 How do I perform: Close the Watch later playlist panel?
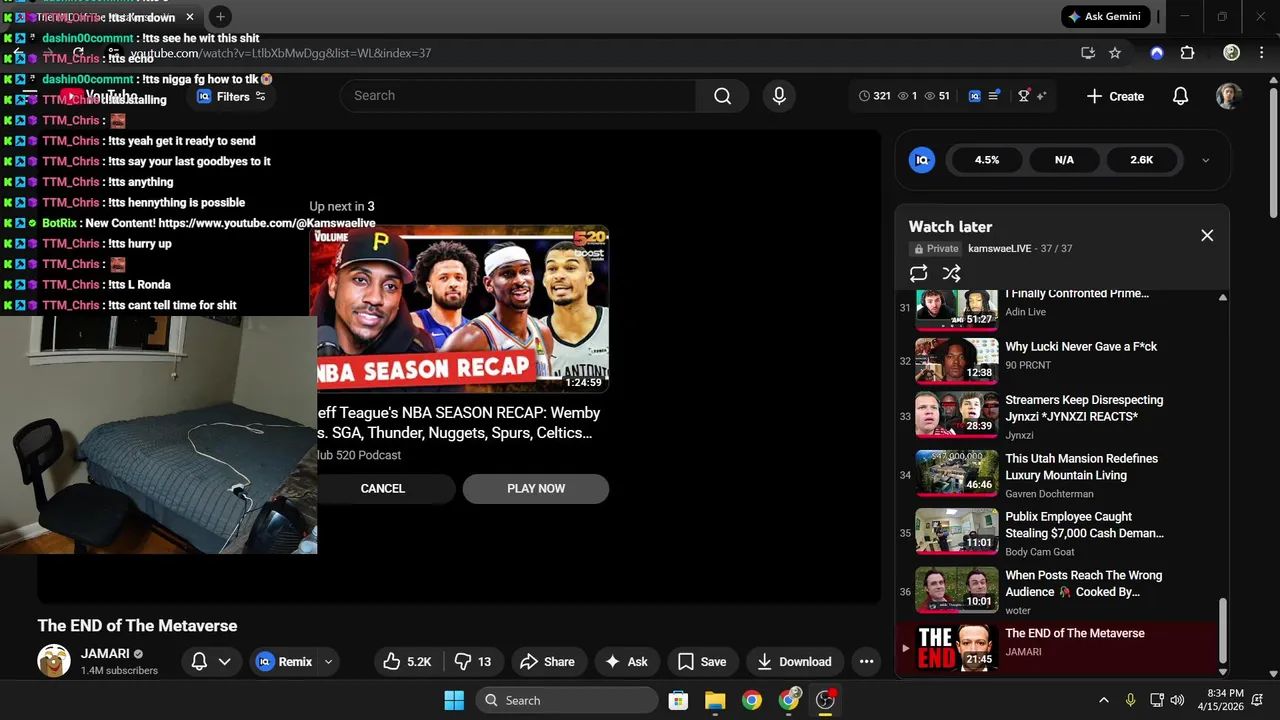coord(1207,235)
